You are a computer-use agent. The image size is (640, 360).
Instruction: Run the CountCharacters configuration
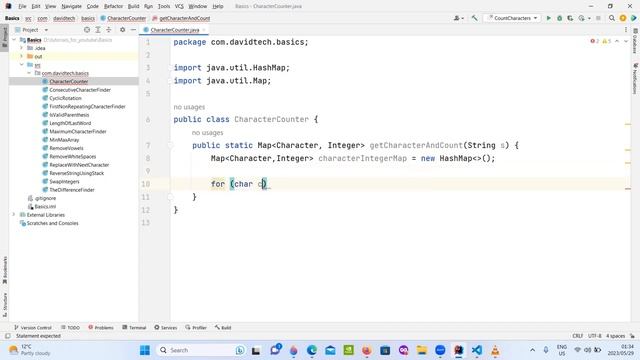click(x=549, y=18)
